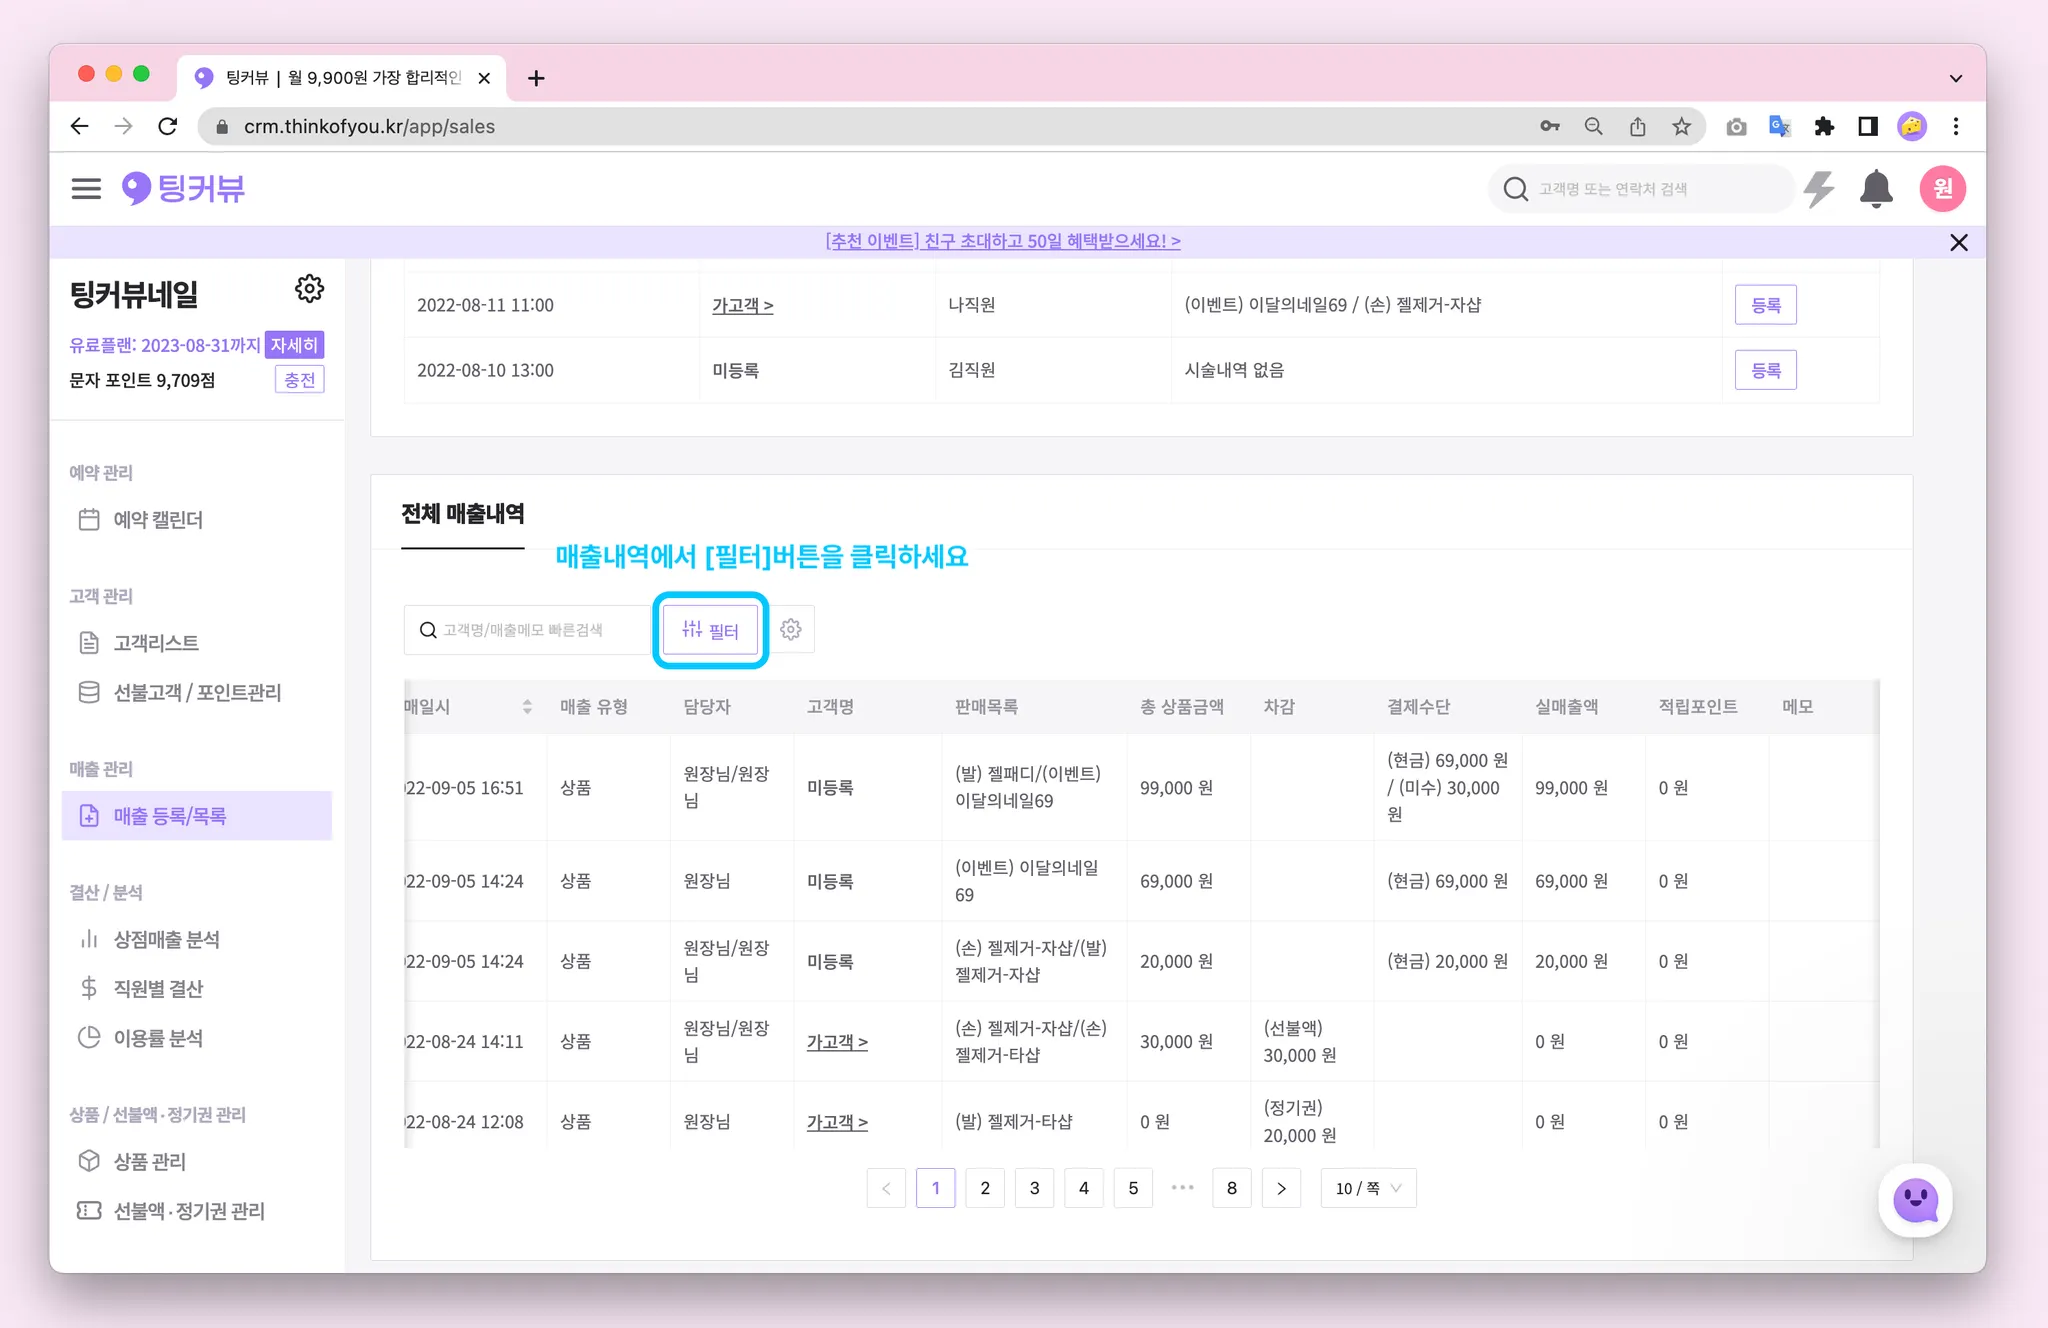The height and width of the screenshot is (1328, 2048).
Task: Open the table column settings gear
Action: (791, 630)
